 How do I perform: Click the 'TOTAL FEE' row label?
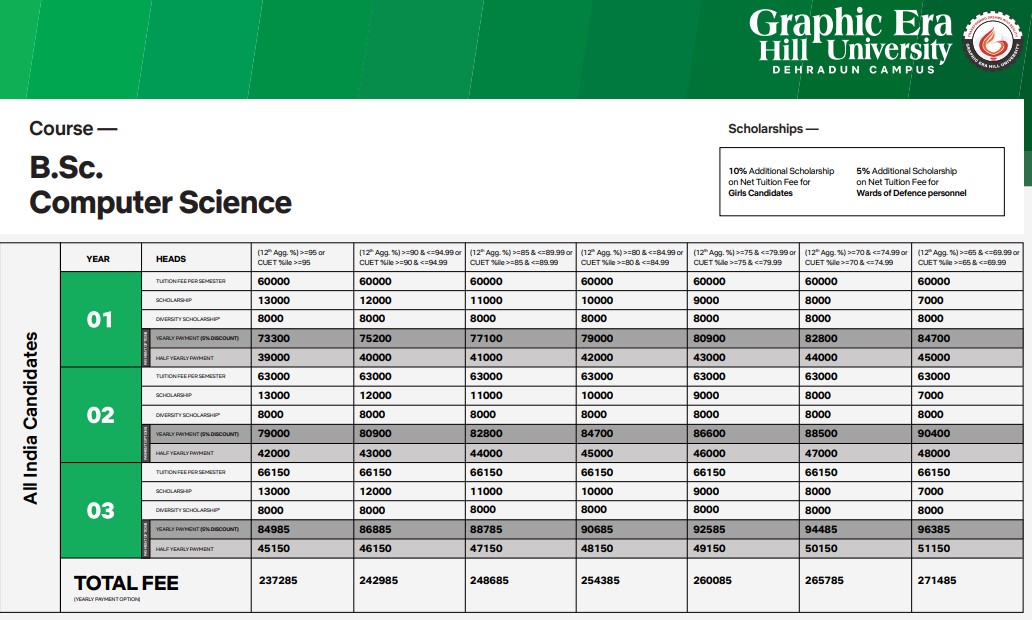(x=126, y=583)
